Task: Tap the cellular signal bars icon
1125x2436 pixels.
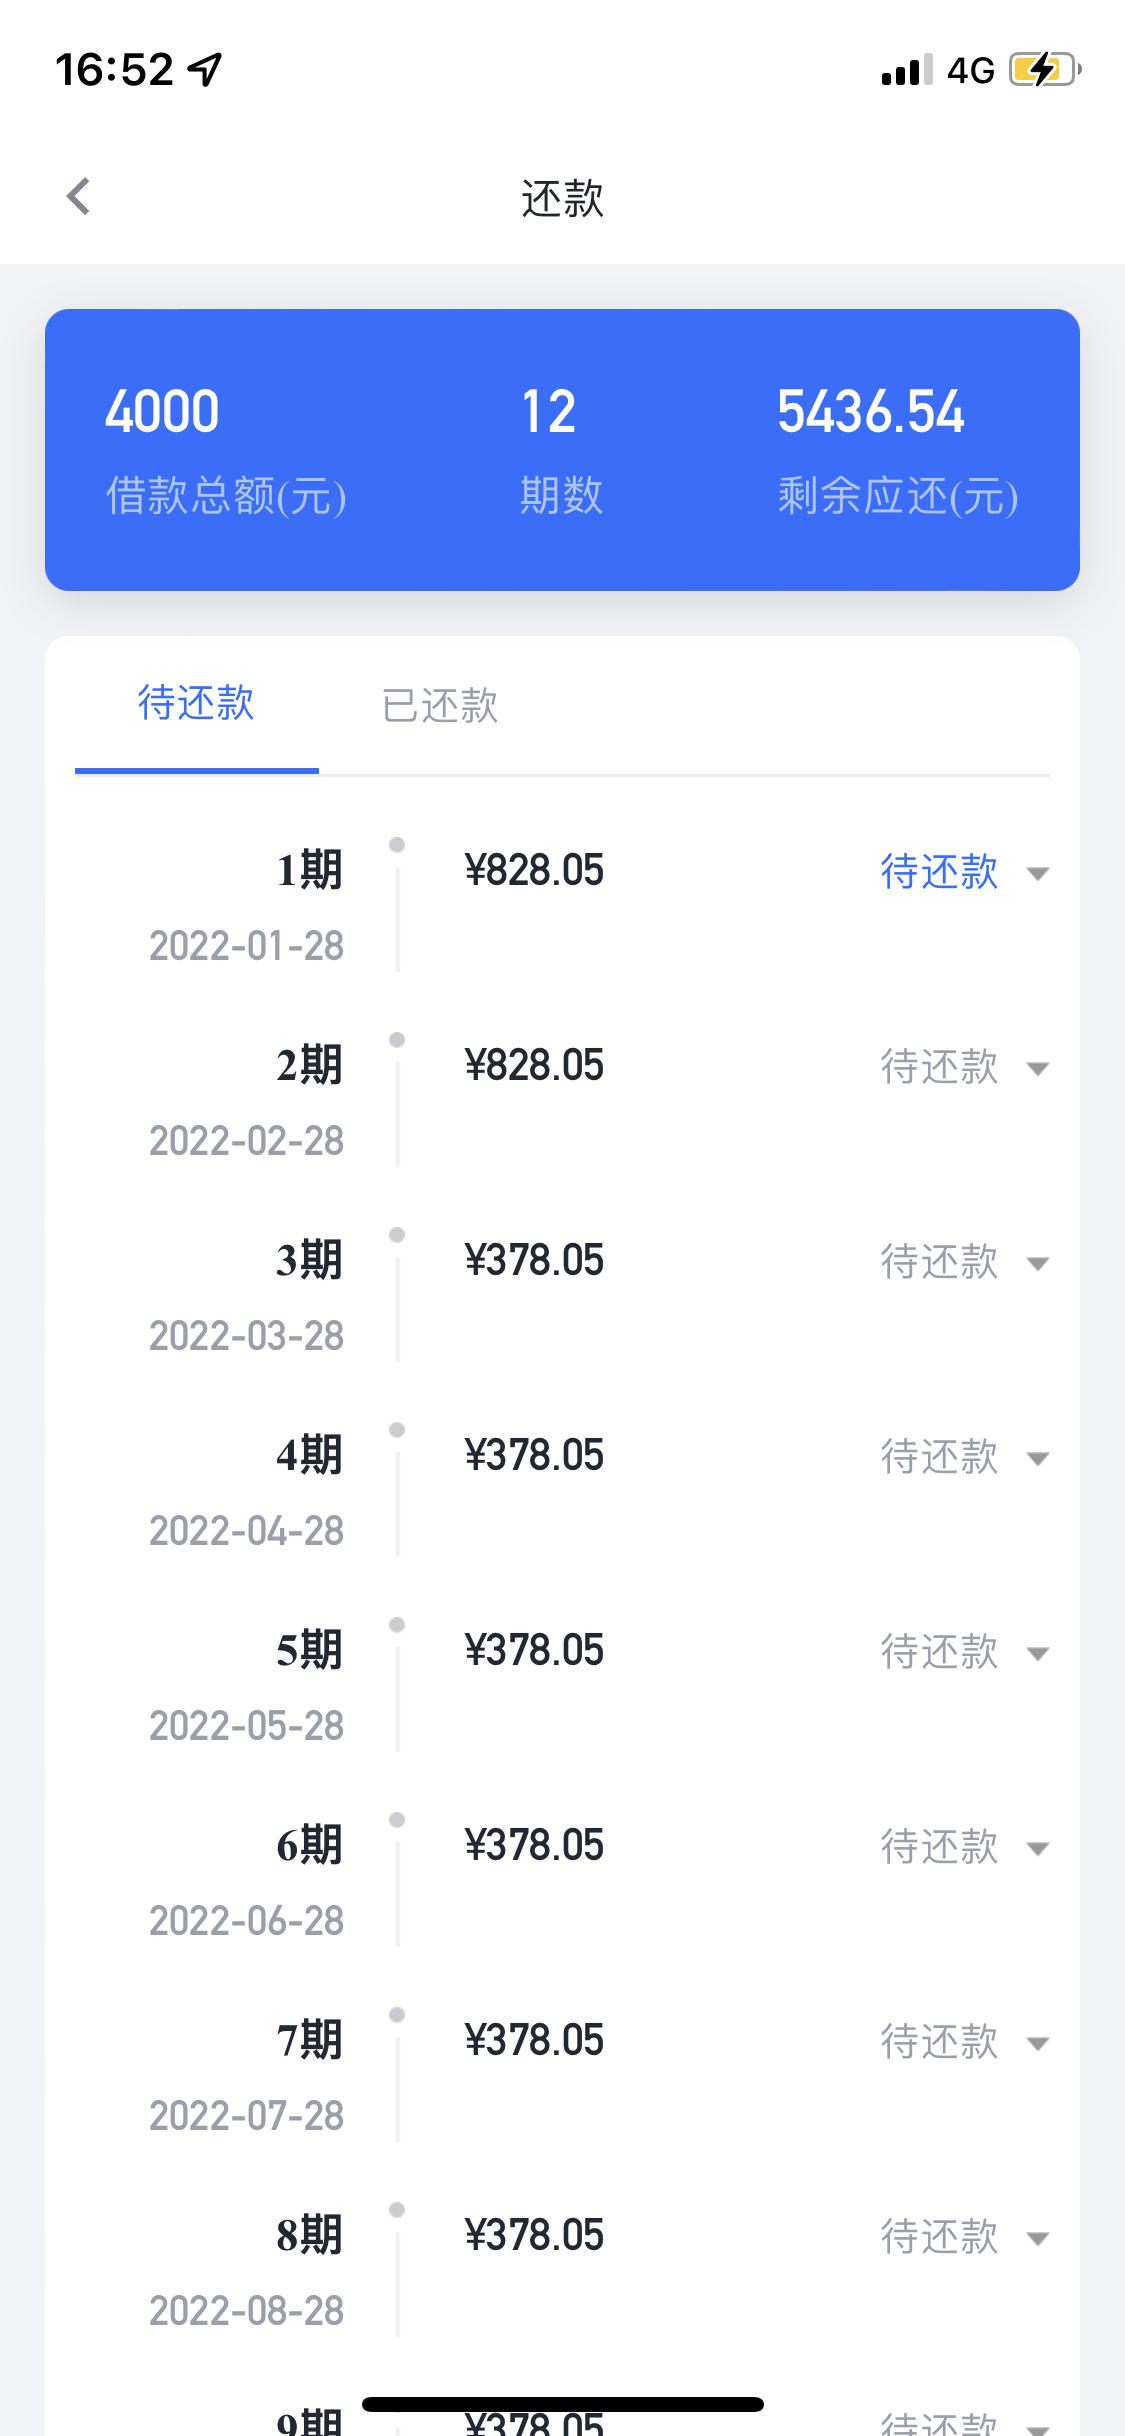Action: pos(907,70)
